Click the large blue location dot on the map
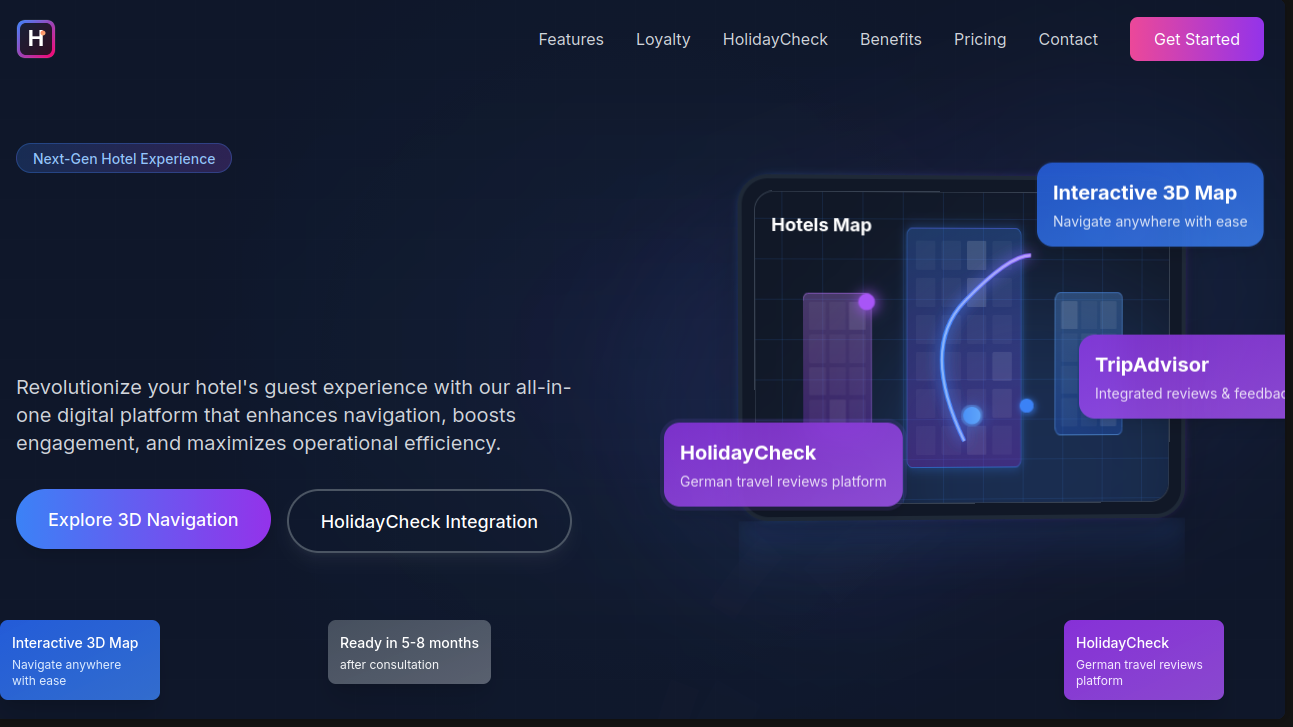This screenshot has width=1293, height=727. 972,415
